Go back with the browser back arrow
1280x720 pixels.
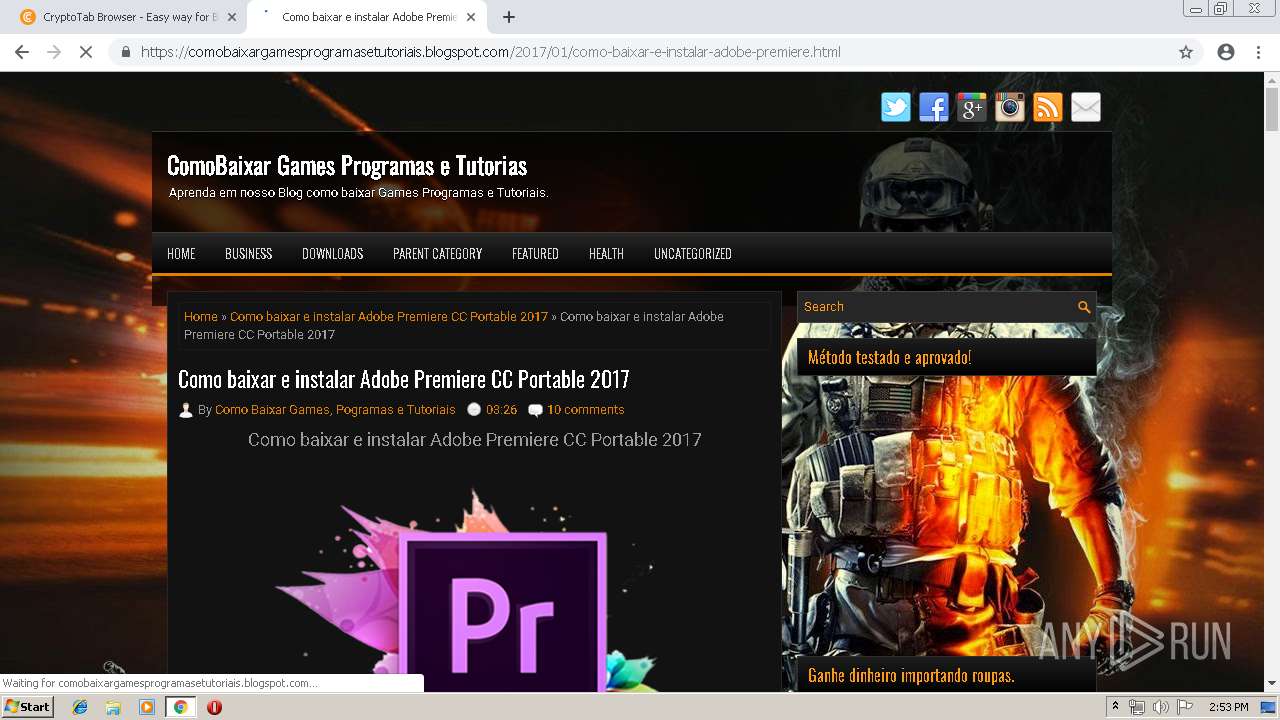pyautogui.click(x=22, y=52)
